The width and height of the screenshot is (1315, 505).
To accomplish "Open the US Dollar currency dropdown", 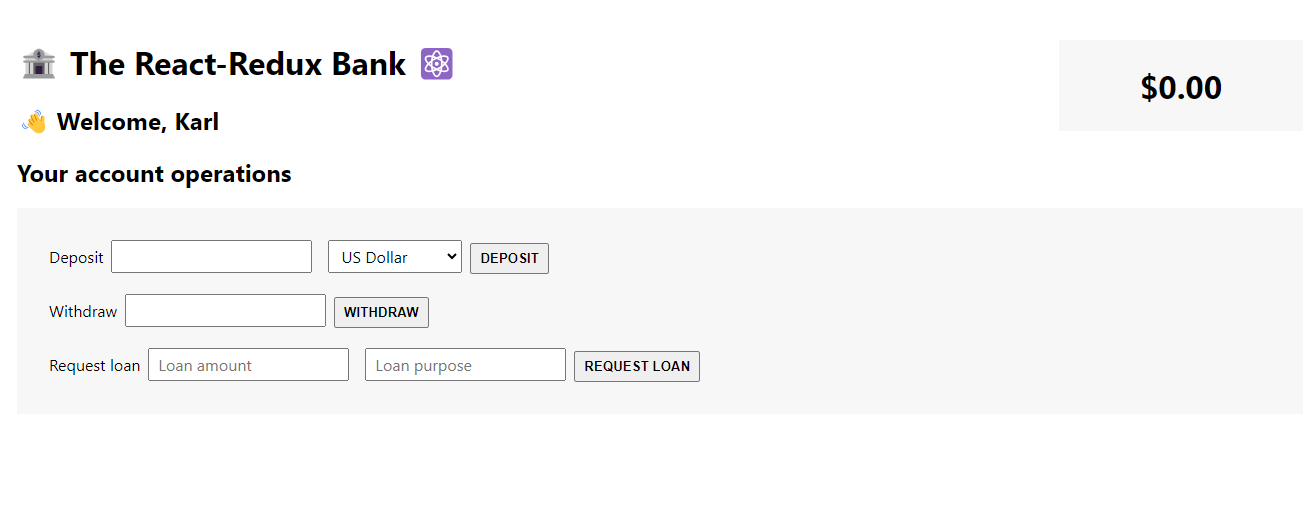I will [395, 257].
